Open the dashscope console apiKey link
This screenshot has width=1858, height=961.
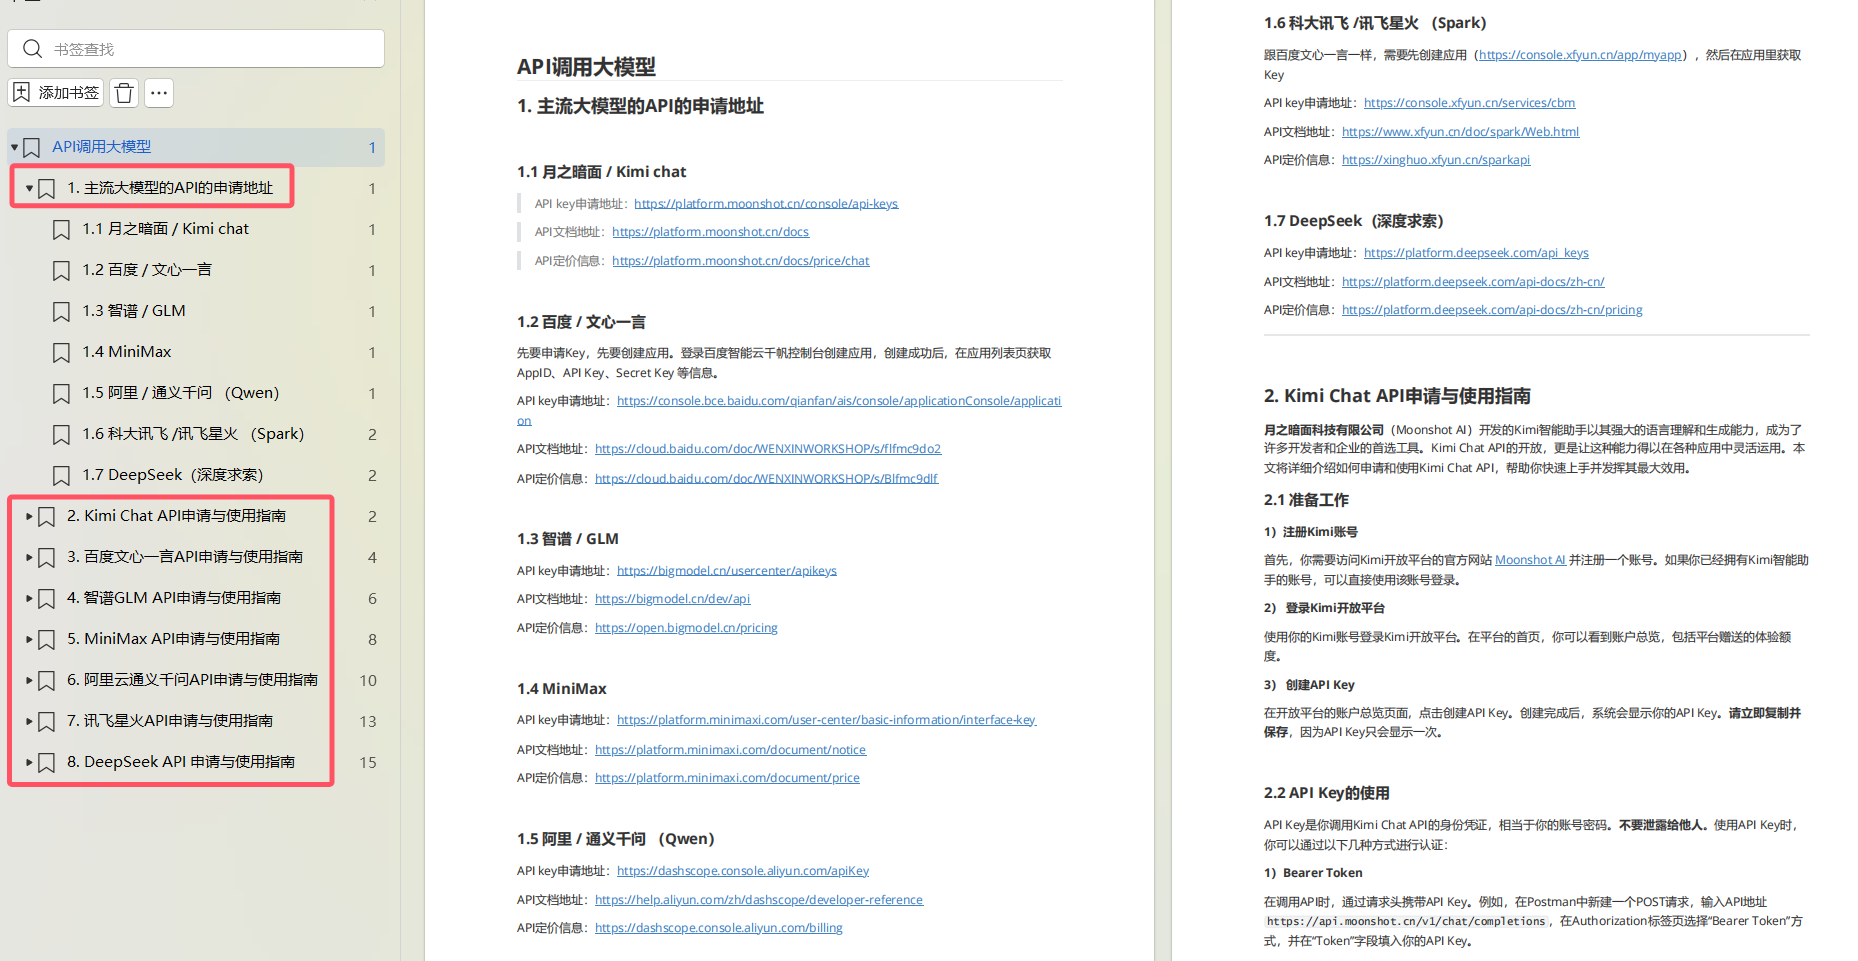[x=743, y=871]
